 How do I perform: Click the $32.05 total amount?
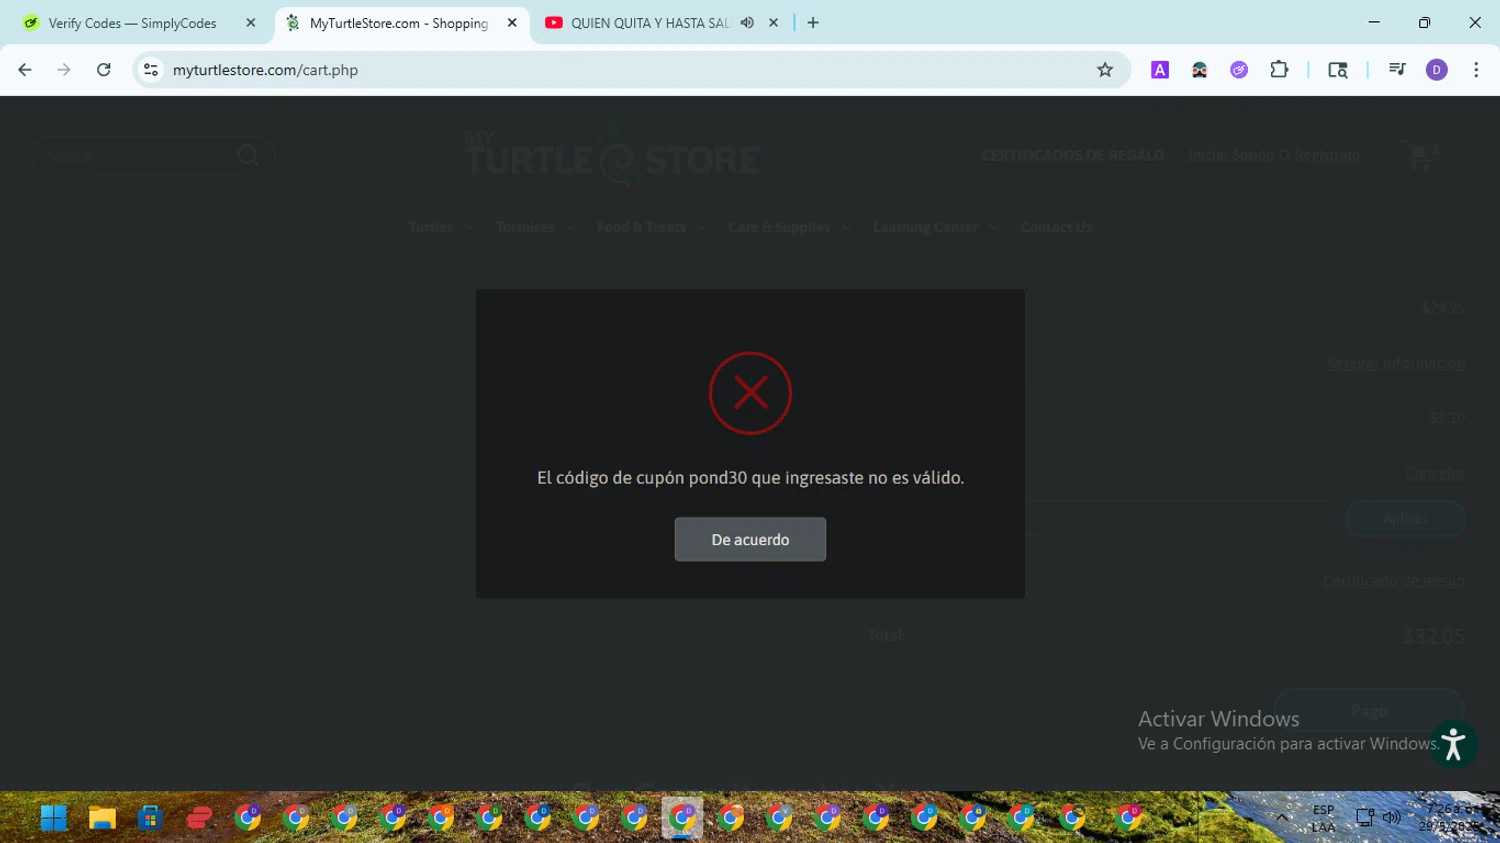click(1434, 636)
